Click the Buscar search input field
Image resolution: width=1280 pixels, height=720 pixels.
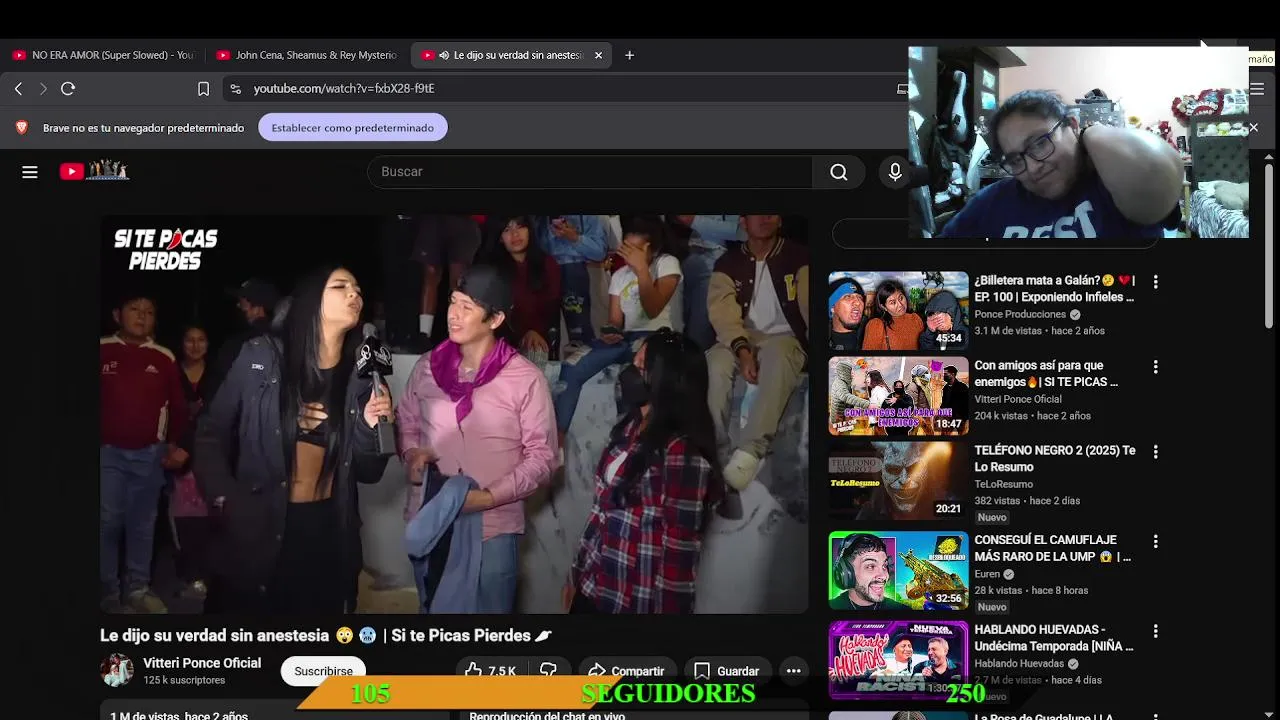click(x=590, y=172)
